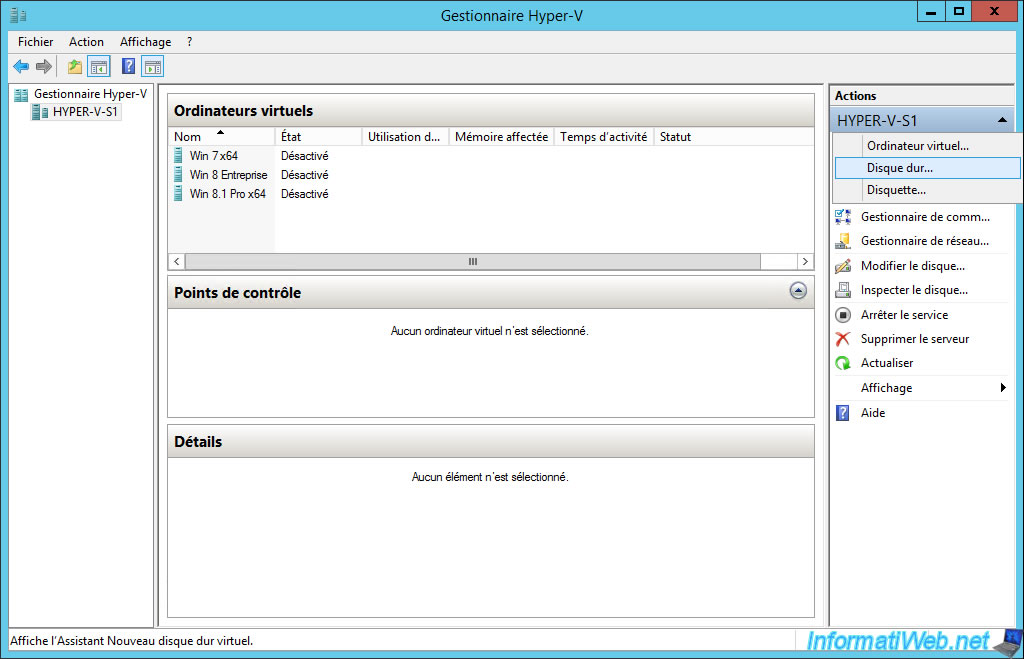Sort by the Nom column header

click(x=221, y=137)
